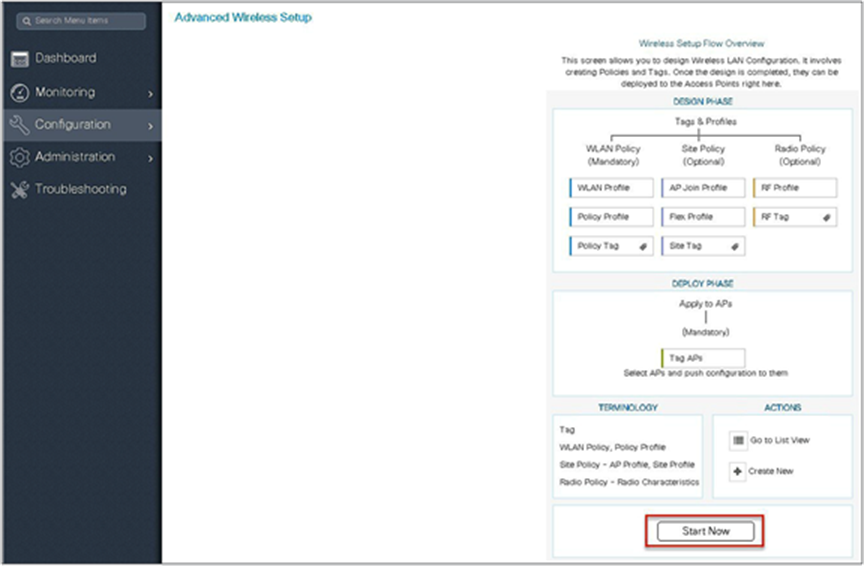Click the Go to List View label

[780, 440]
